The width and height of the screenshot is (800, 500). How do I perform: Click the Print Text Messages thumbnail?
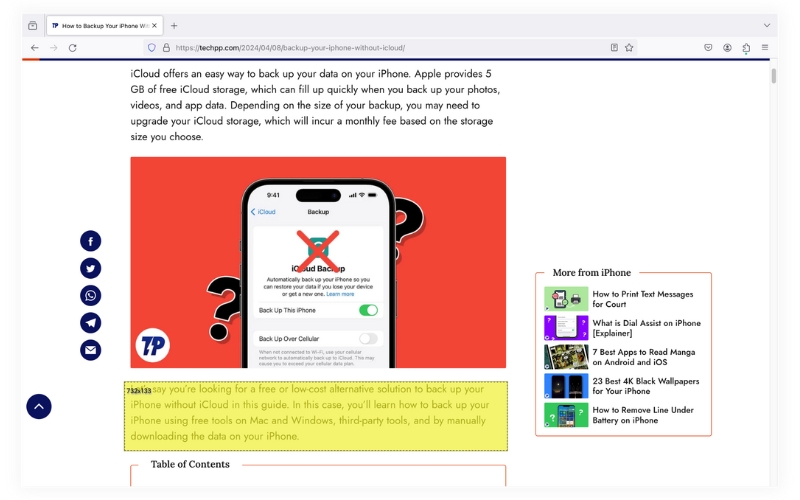click(x=566, y=299)
